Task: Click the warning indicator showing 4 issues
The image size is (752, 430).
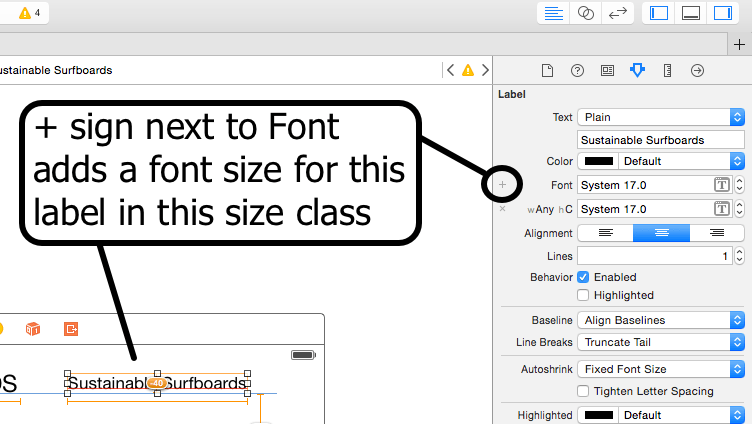Action: pyautogui.click(x=30, y=13)
